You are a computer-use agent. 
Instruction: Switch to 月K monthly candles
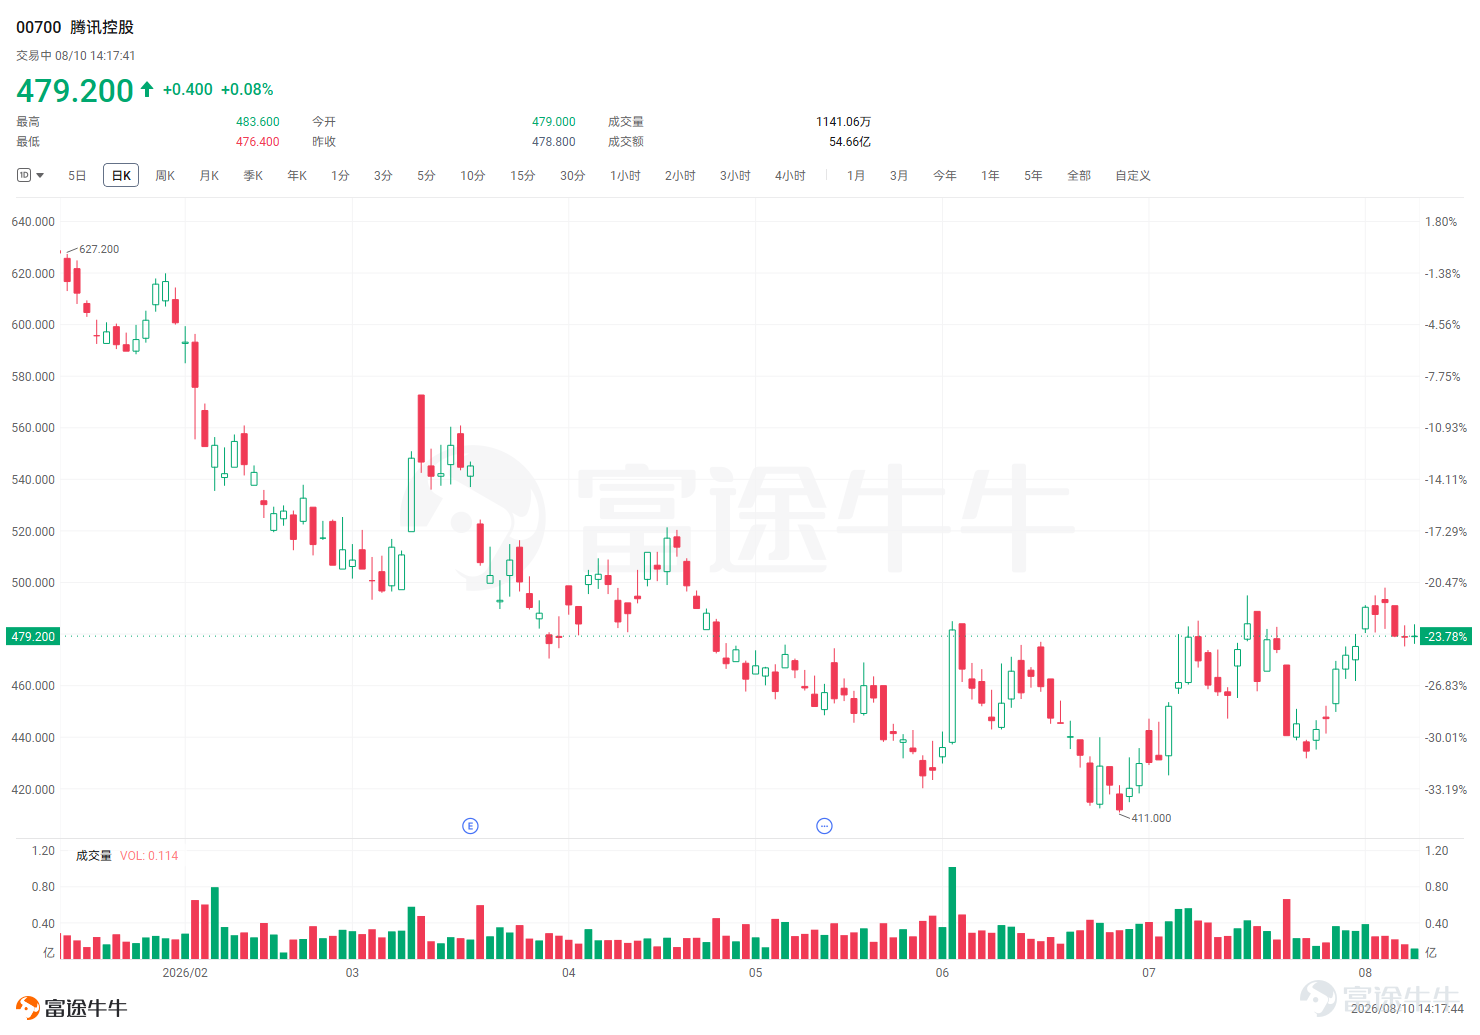tap(209, 176)
